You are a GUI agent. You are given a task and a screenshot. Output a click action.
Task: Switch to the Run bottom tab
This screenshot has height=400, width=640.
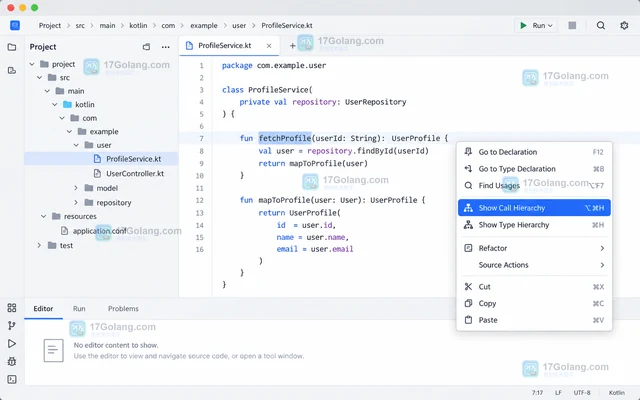point(79,309)
